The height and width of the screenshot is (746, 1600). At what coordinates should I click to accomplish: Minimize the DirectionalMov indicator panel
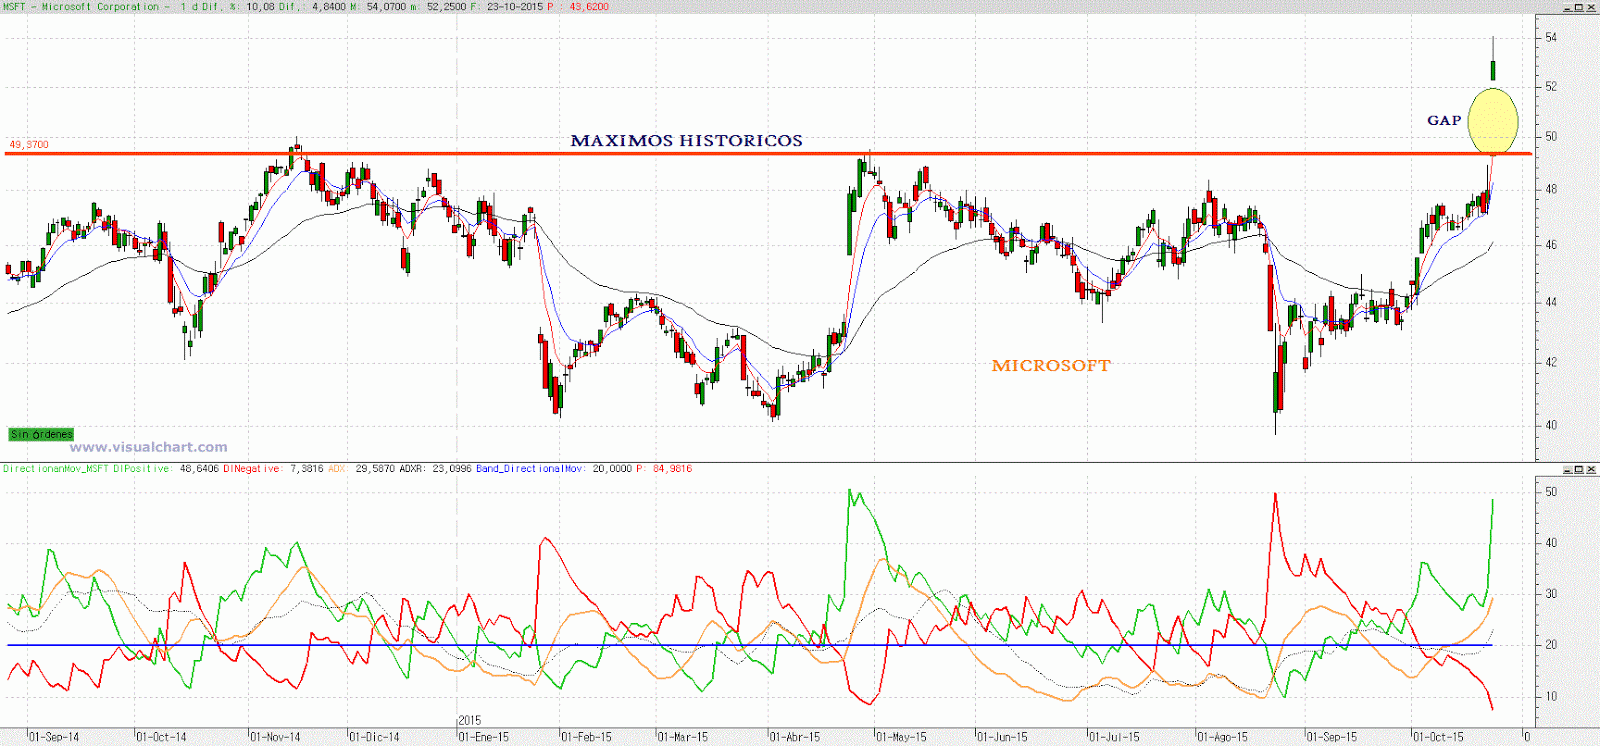1568,469
